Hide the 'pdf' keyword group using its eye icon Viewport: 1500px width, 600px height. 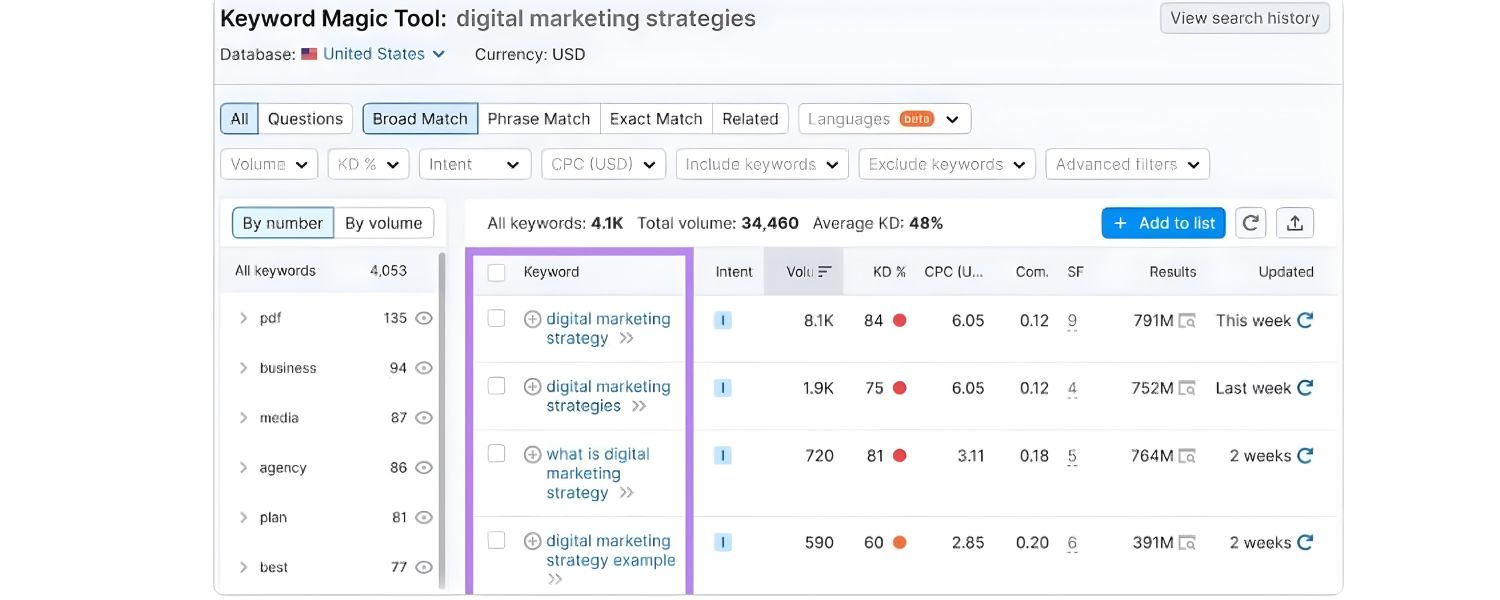point(423,317)
